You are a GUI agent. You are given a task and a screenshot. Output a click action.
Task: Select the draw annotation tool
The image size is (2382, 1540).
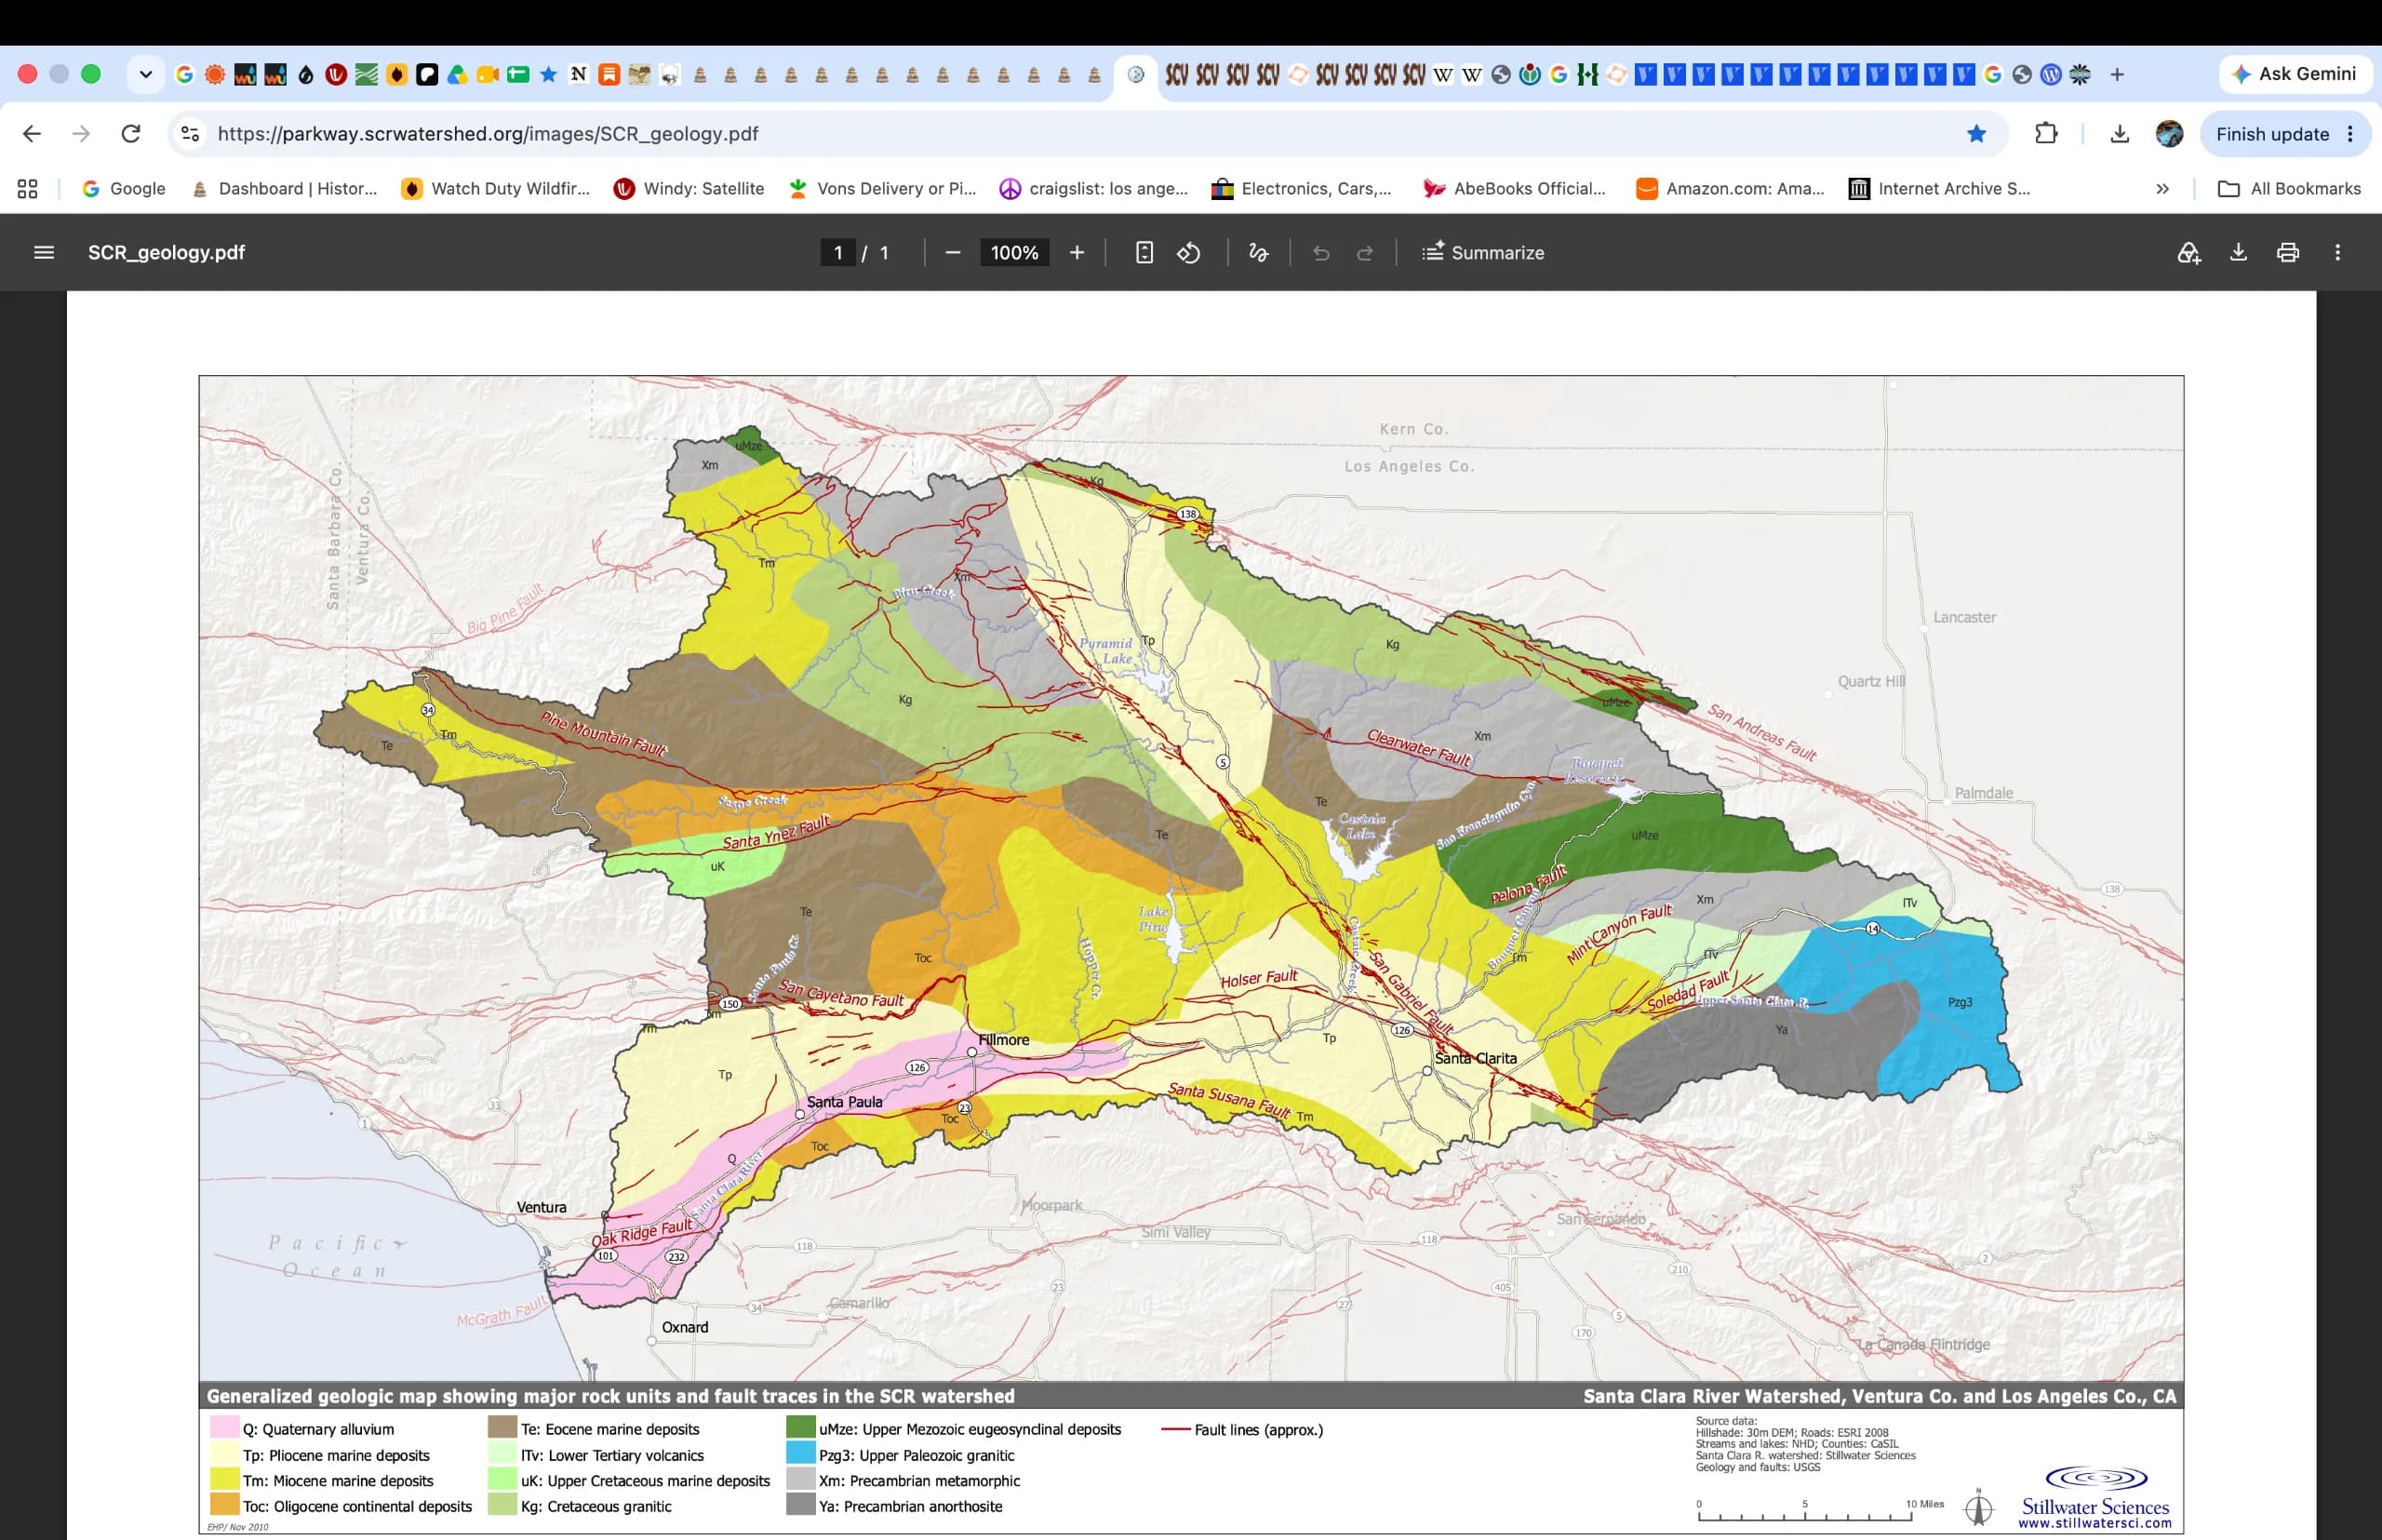click(1259, 252)
